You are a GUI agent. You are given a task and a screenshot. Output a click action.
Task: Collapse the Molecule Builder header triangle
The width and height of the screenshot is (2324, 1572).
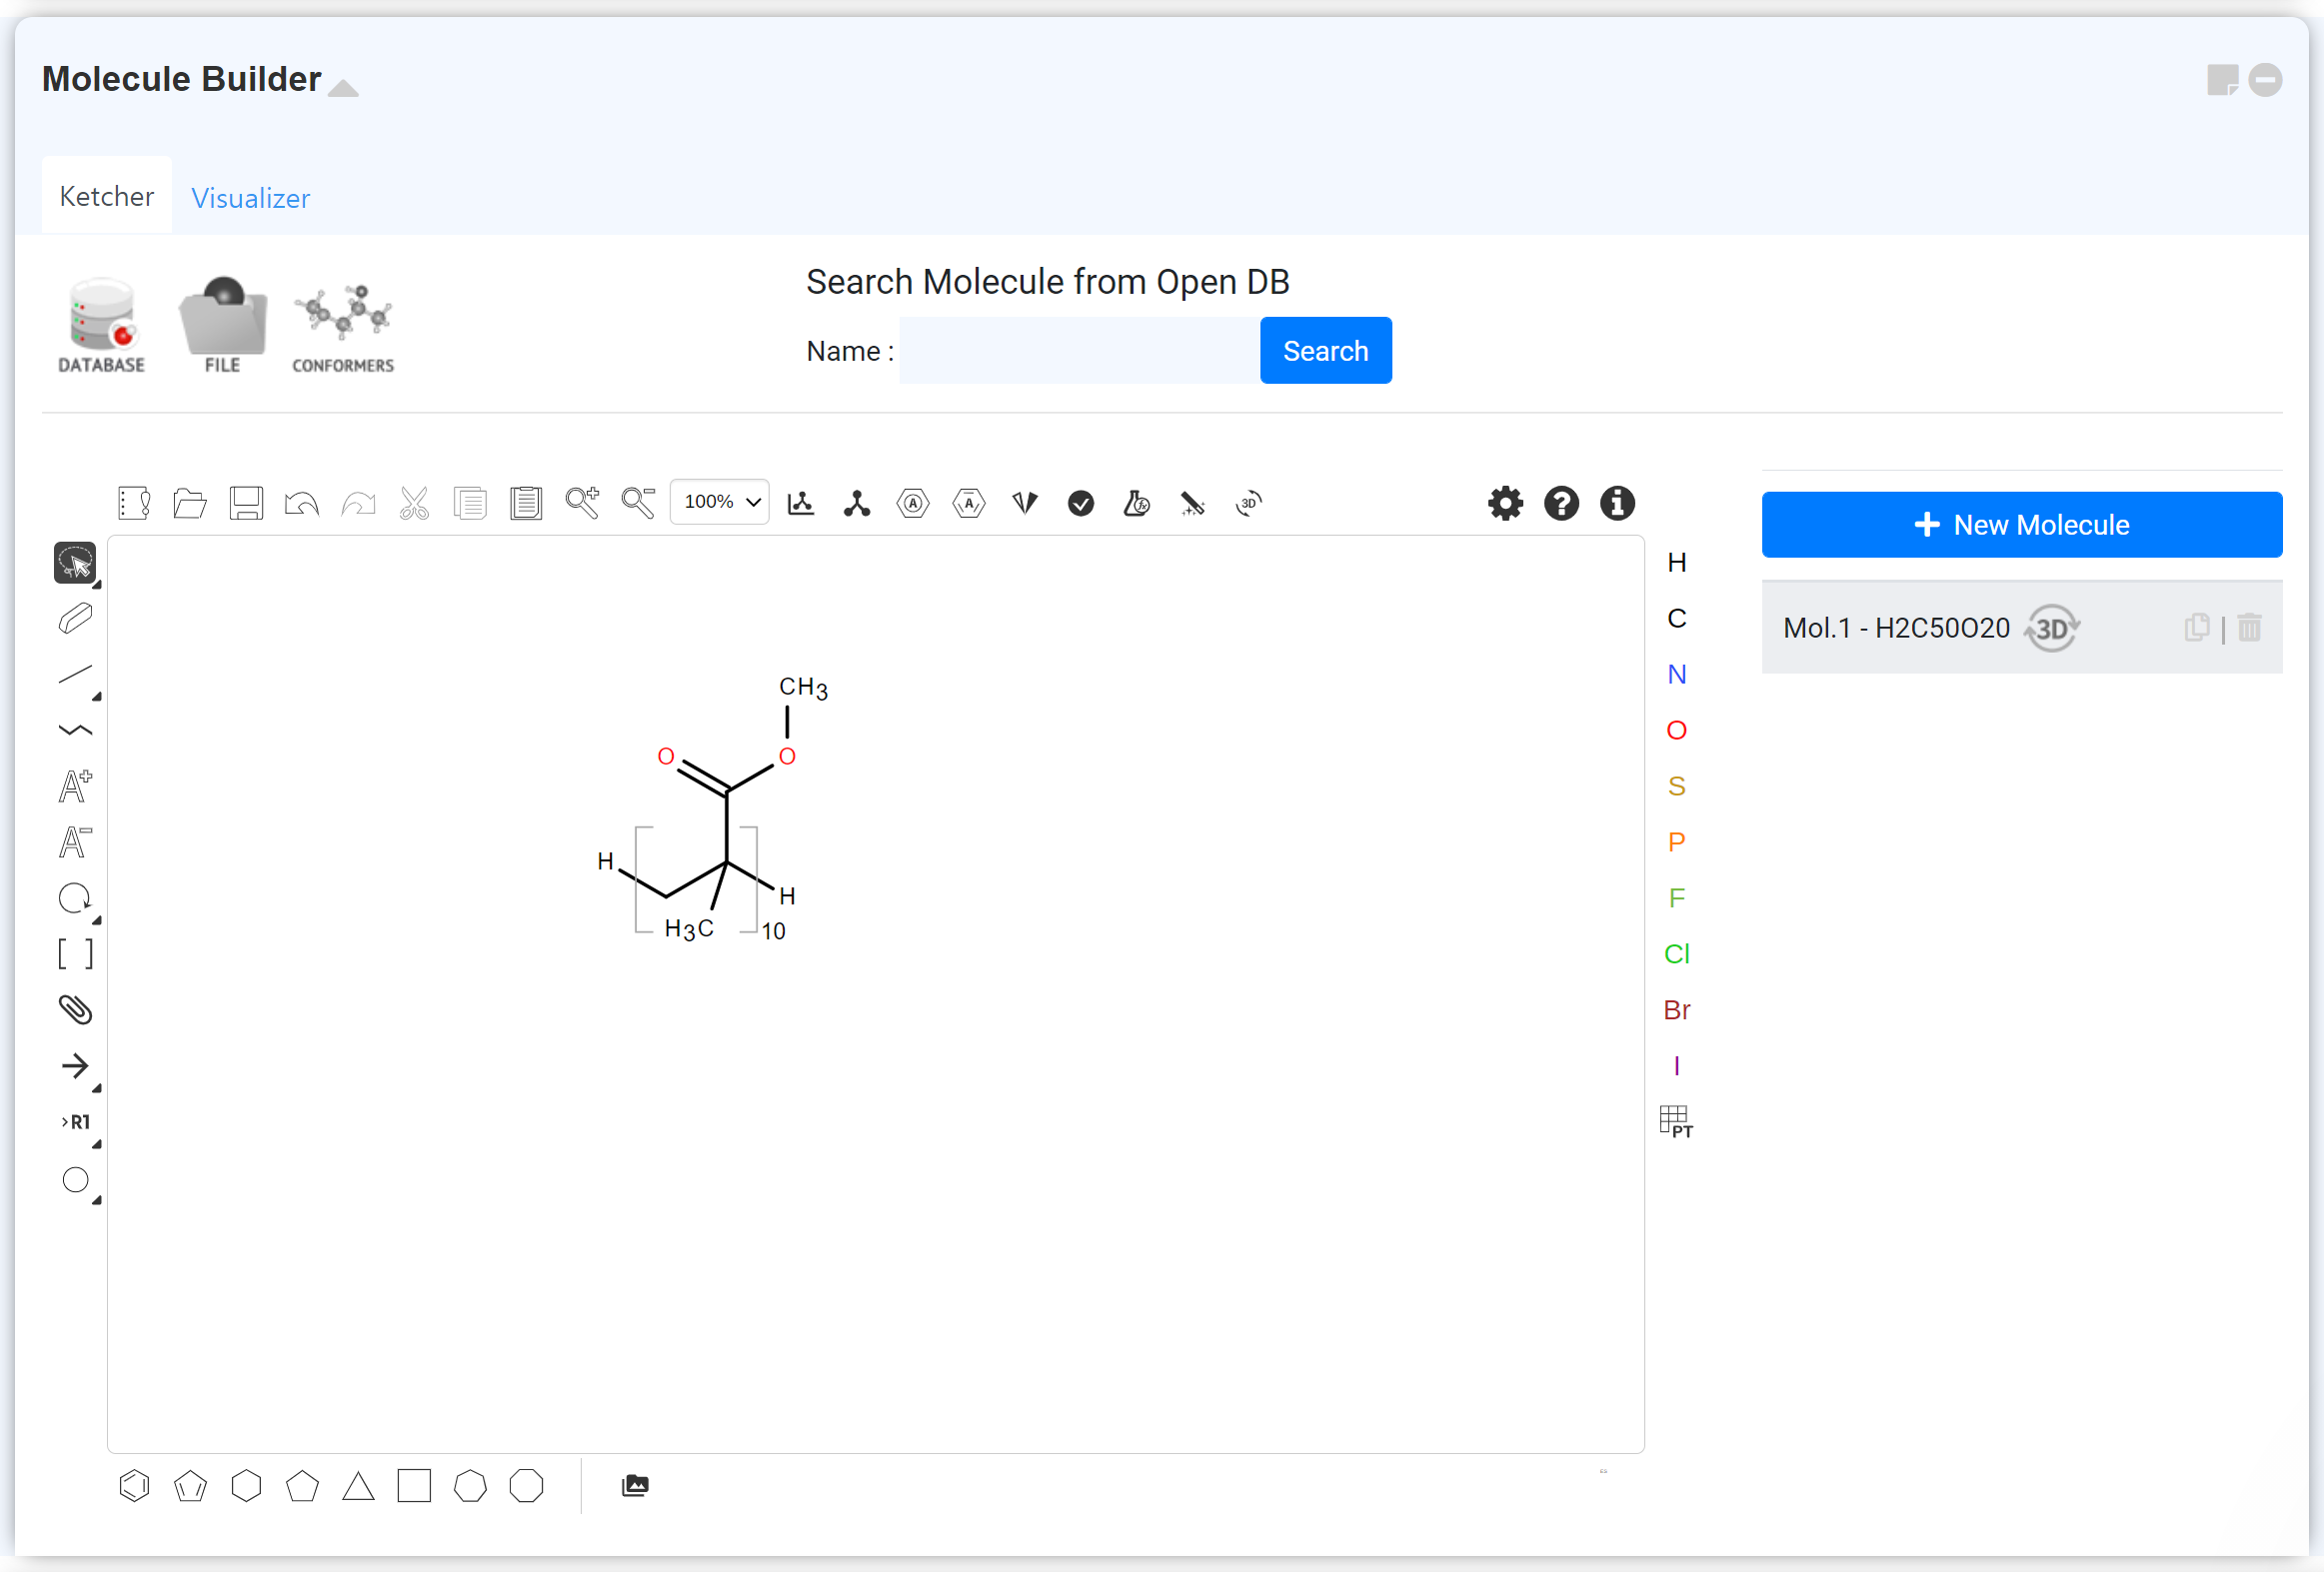point(343,88)
